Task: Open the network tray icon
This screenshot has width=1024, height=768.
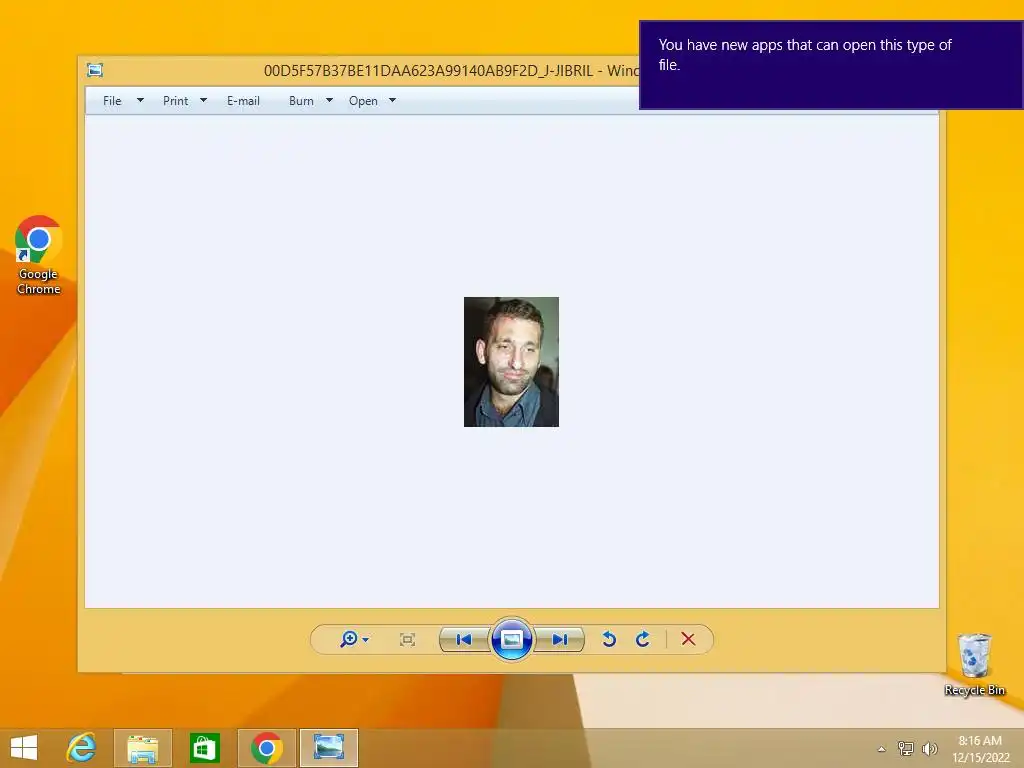Action: pos(906,748)
